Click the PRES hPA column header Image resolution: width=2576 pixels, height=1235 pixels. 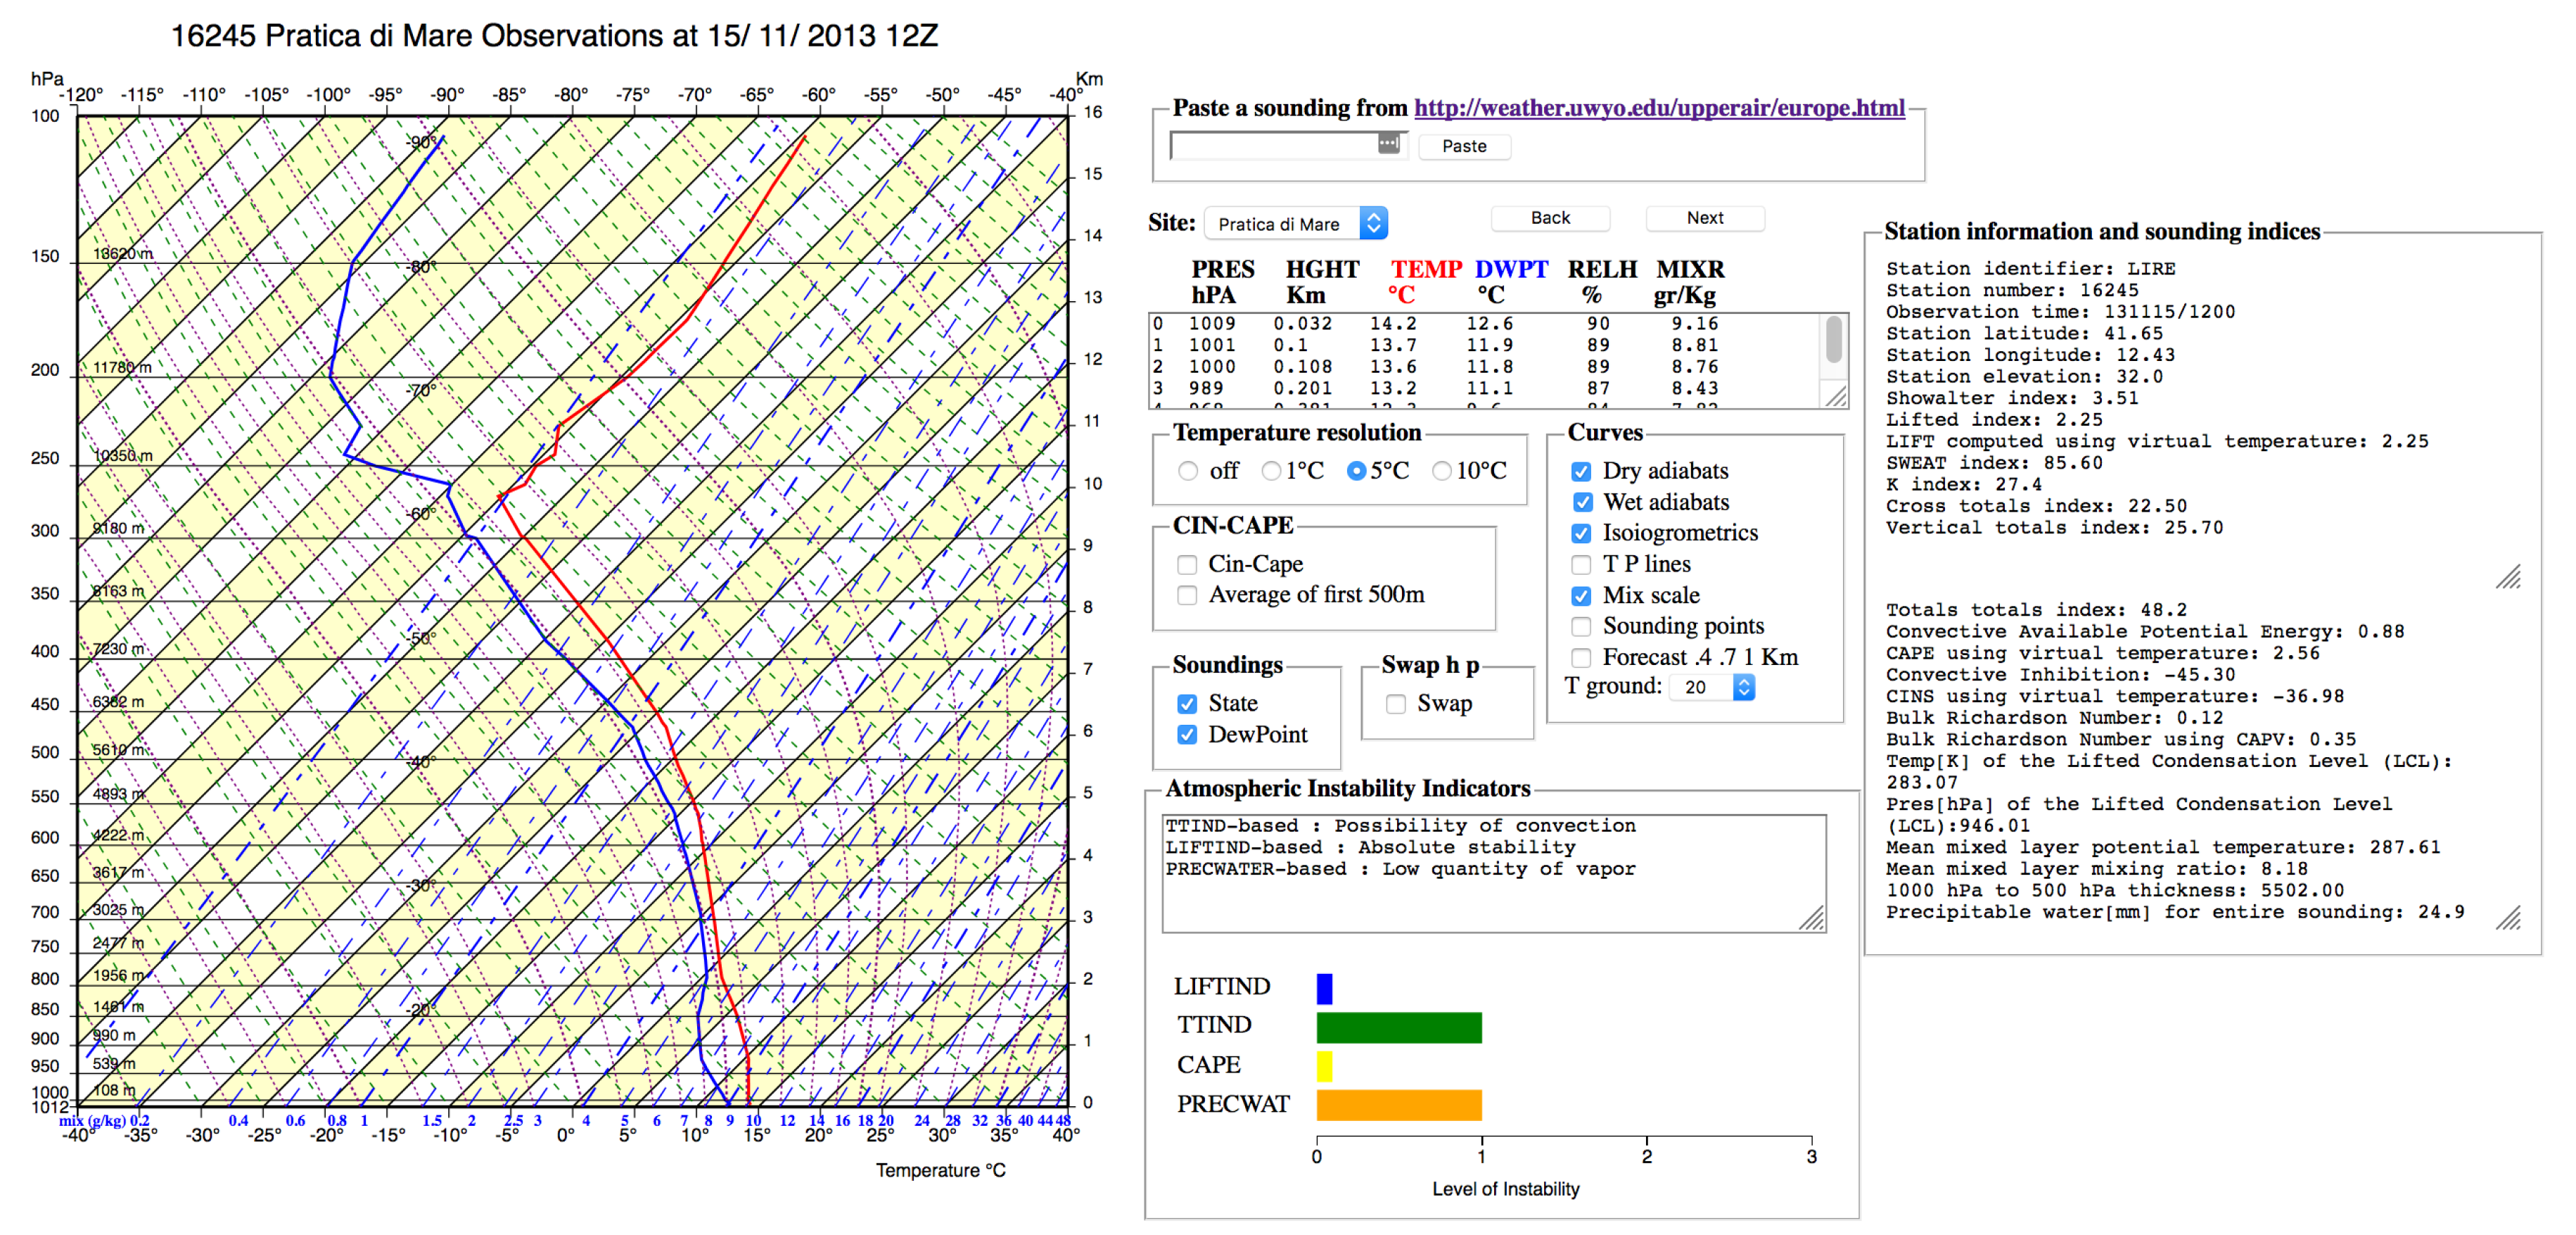(1222, 282)
